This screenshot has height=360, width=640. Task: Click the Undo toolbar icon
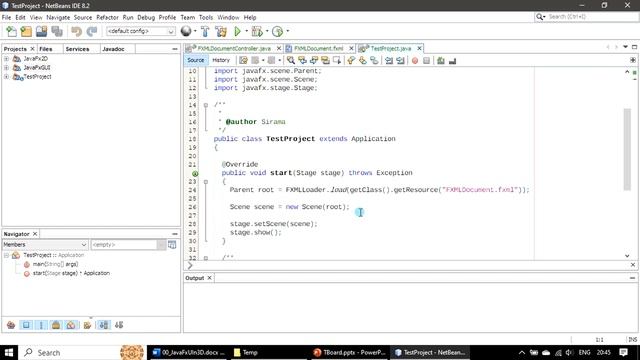tap(76, 31)
